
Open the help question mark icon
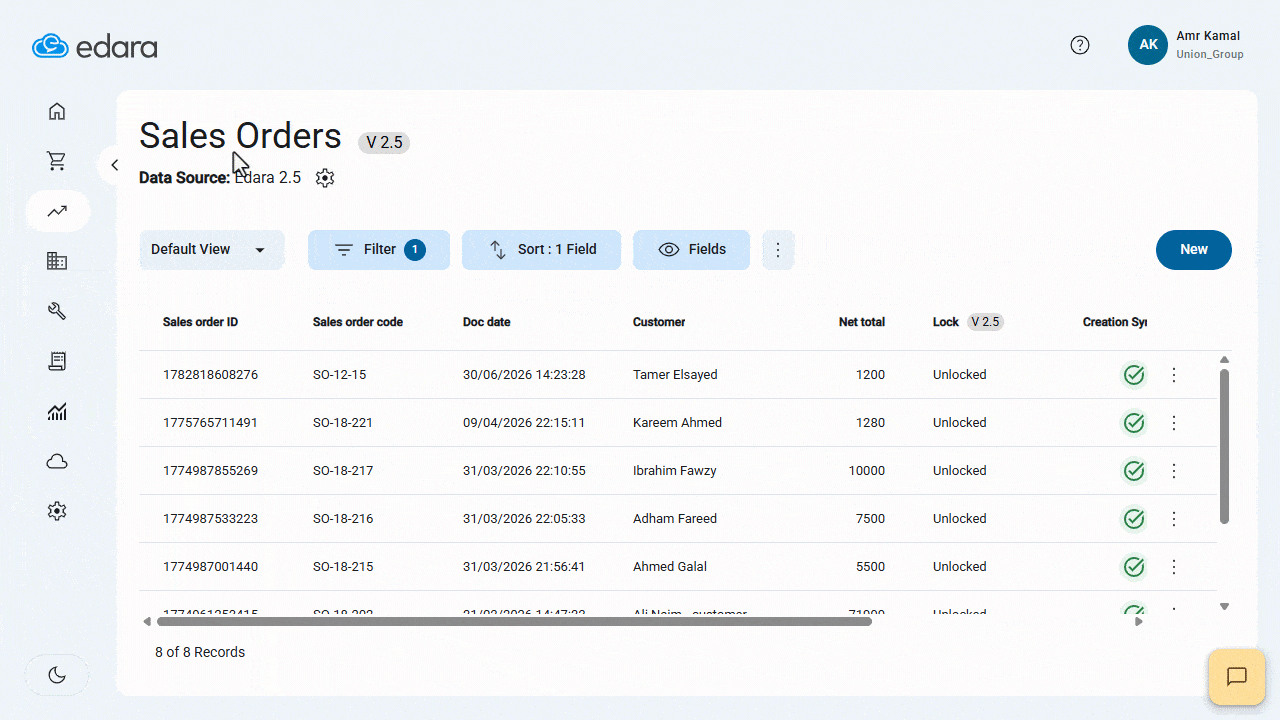[1080, 45]
